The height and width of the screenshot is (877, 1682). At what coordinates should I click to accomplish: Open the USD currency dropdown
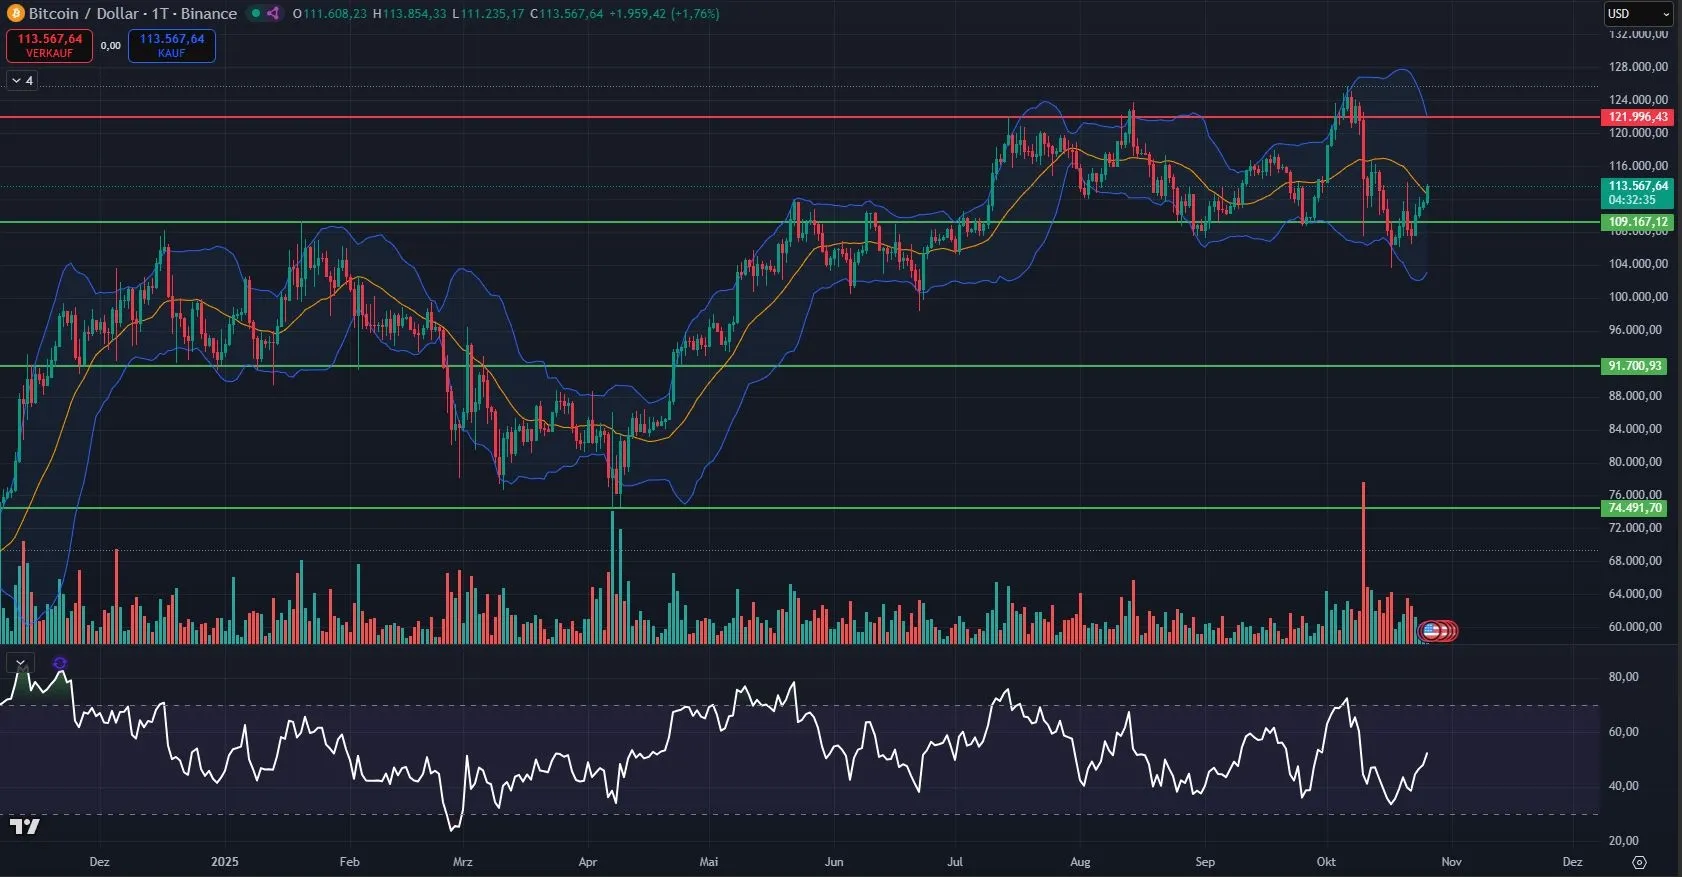pos(1637,14)
